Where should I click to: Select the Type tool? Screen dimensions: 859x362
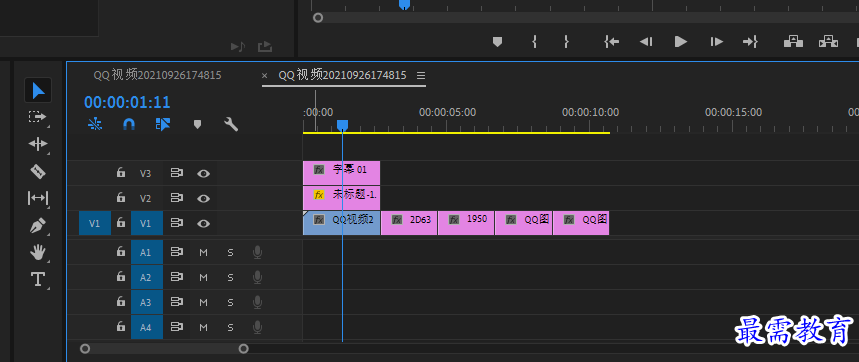point(38,279)
